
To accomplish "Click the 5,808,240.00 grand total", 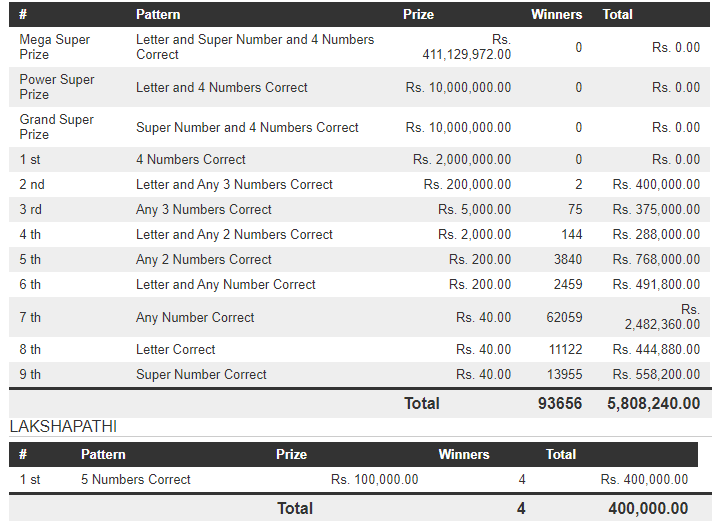I will point(654,403).
